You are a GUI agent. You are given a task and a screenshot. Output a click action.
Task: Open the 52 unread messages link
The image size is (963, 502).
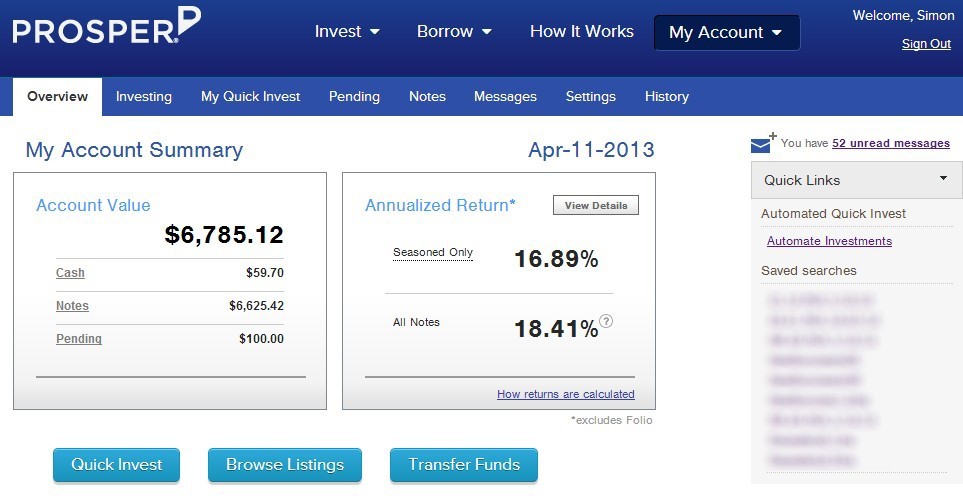[891, 143]
